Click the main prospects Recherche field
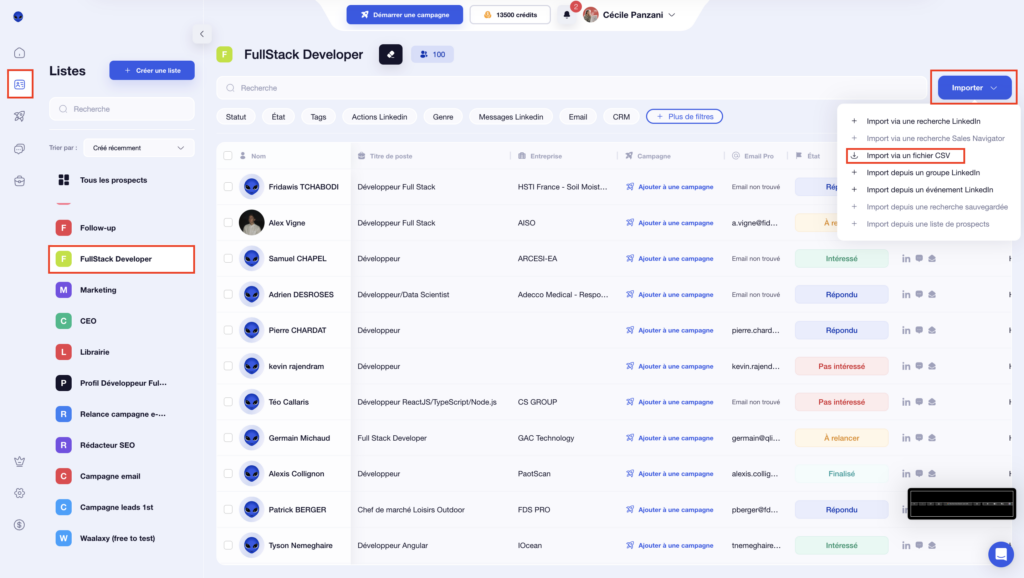 (x=572, y=88)
